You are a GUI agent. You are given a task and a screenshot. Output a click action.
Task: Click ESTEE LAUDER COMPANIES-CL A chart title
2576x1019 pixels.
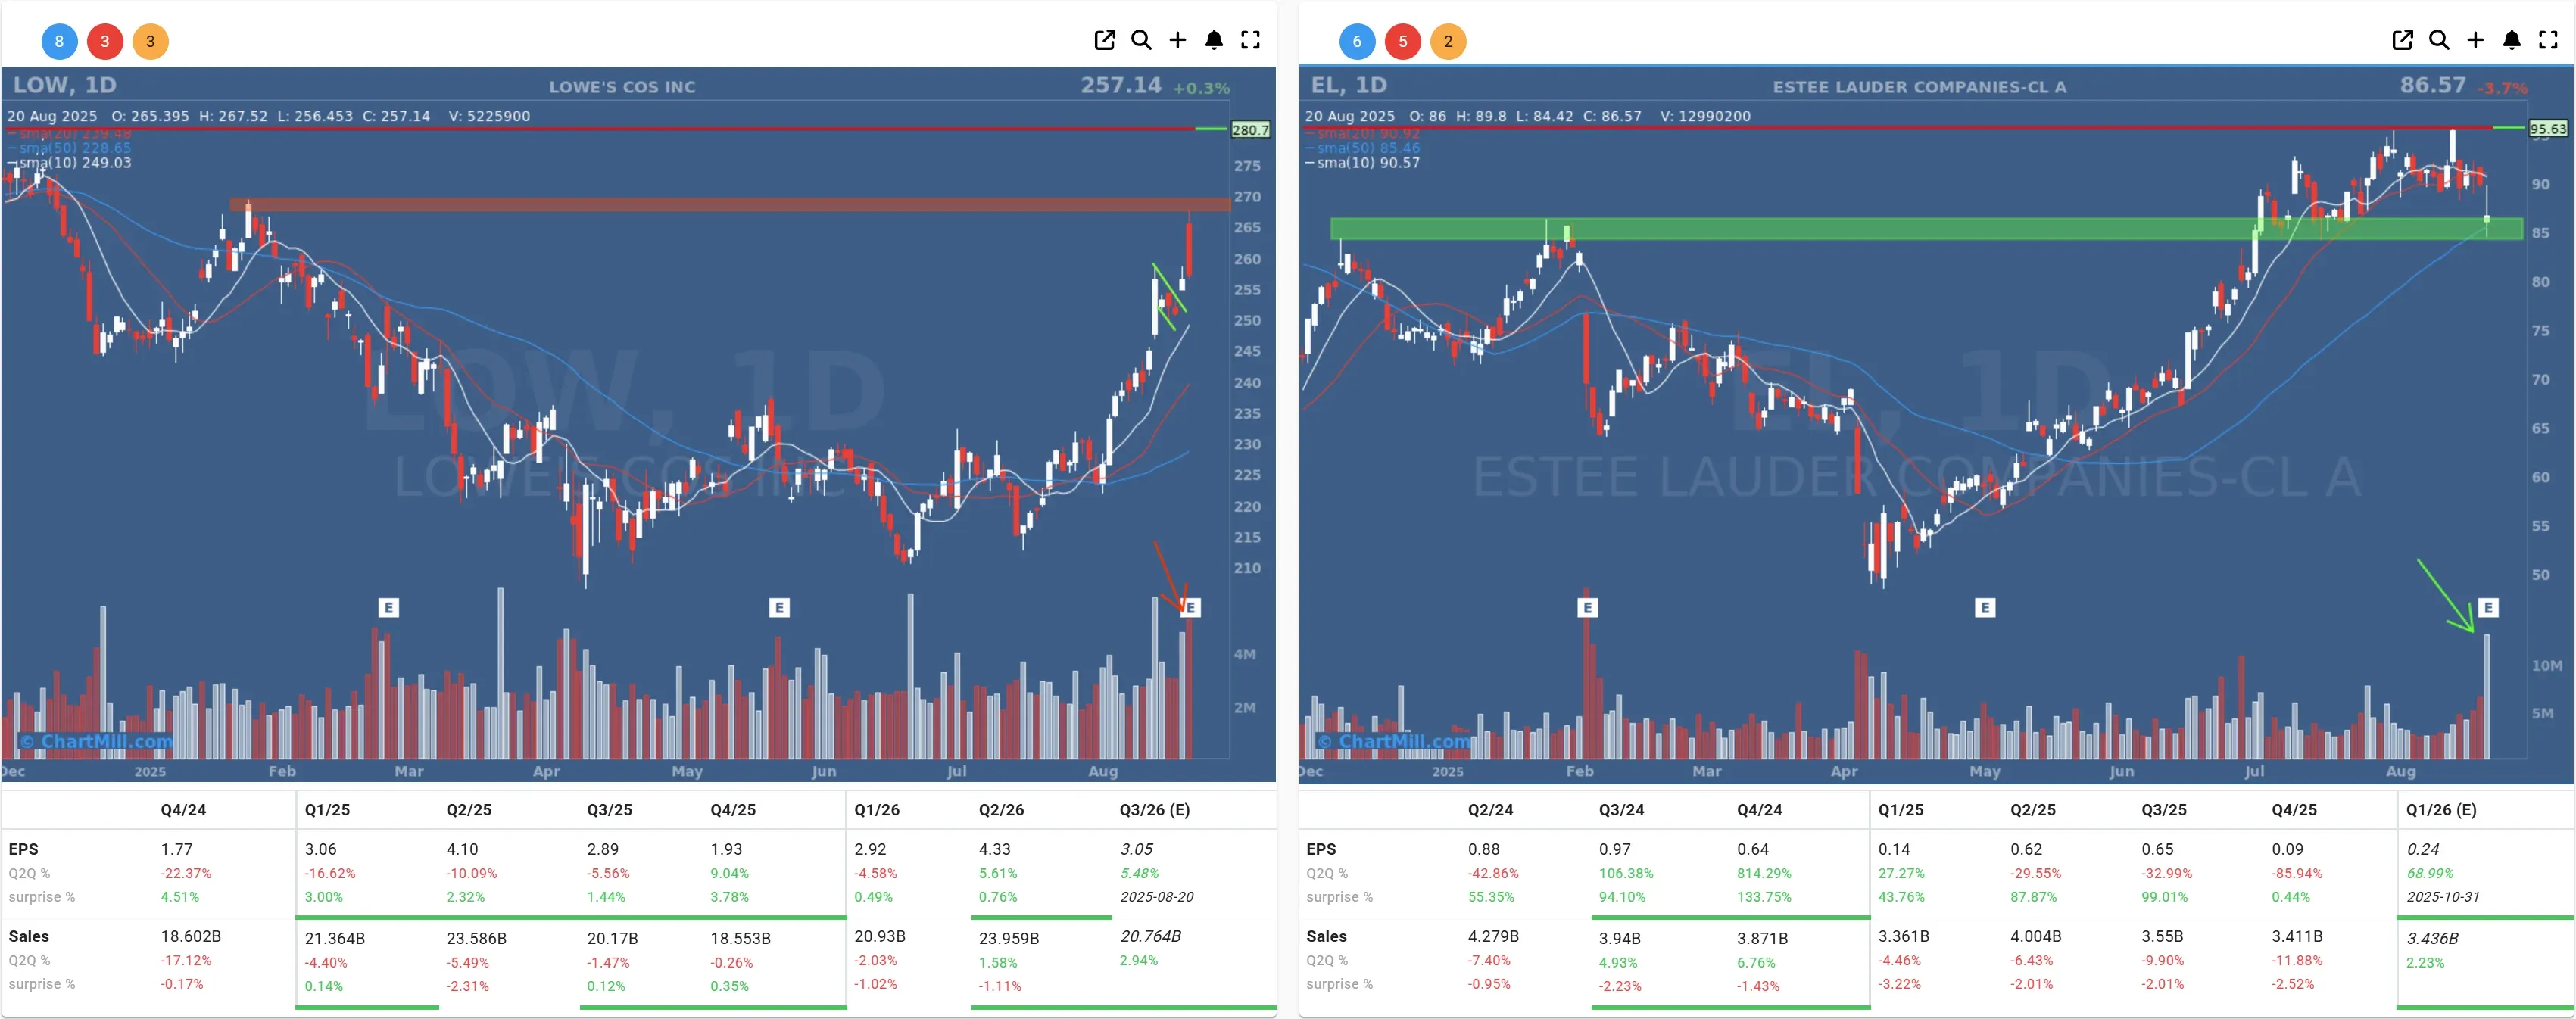pos(1920,87)
